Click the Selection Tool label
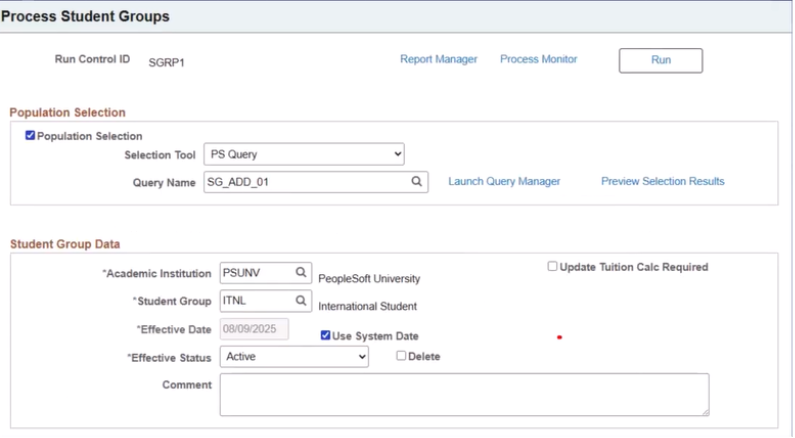Screen dimensions: 795x438 pyautogui.click(x=160, y=155)
